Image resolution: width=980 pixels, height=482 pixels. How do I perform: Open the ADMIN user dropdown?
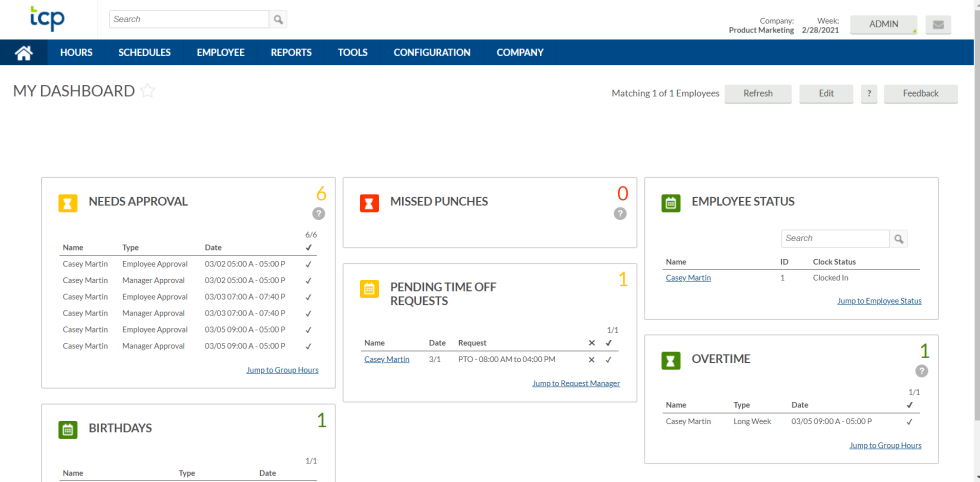point(884,25)
